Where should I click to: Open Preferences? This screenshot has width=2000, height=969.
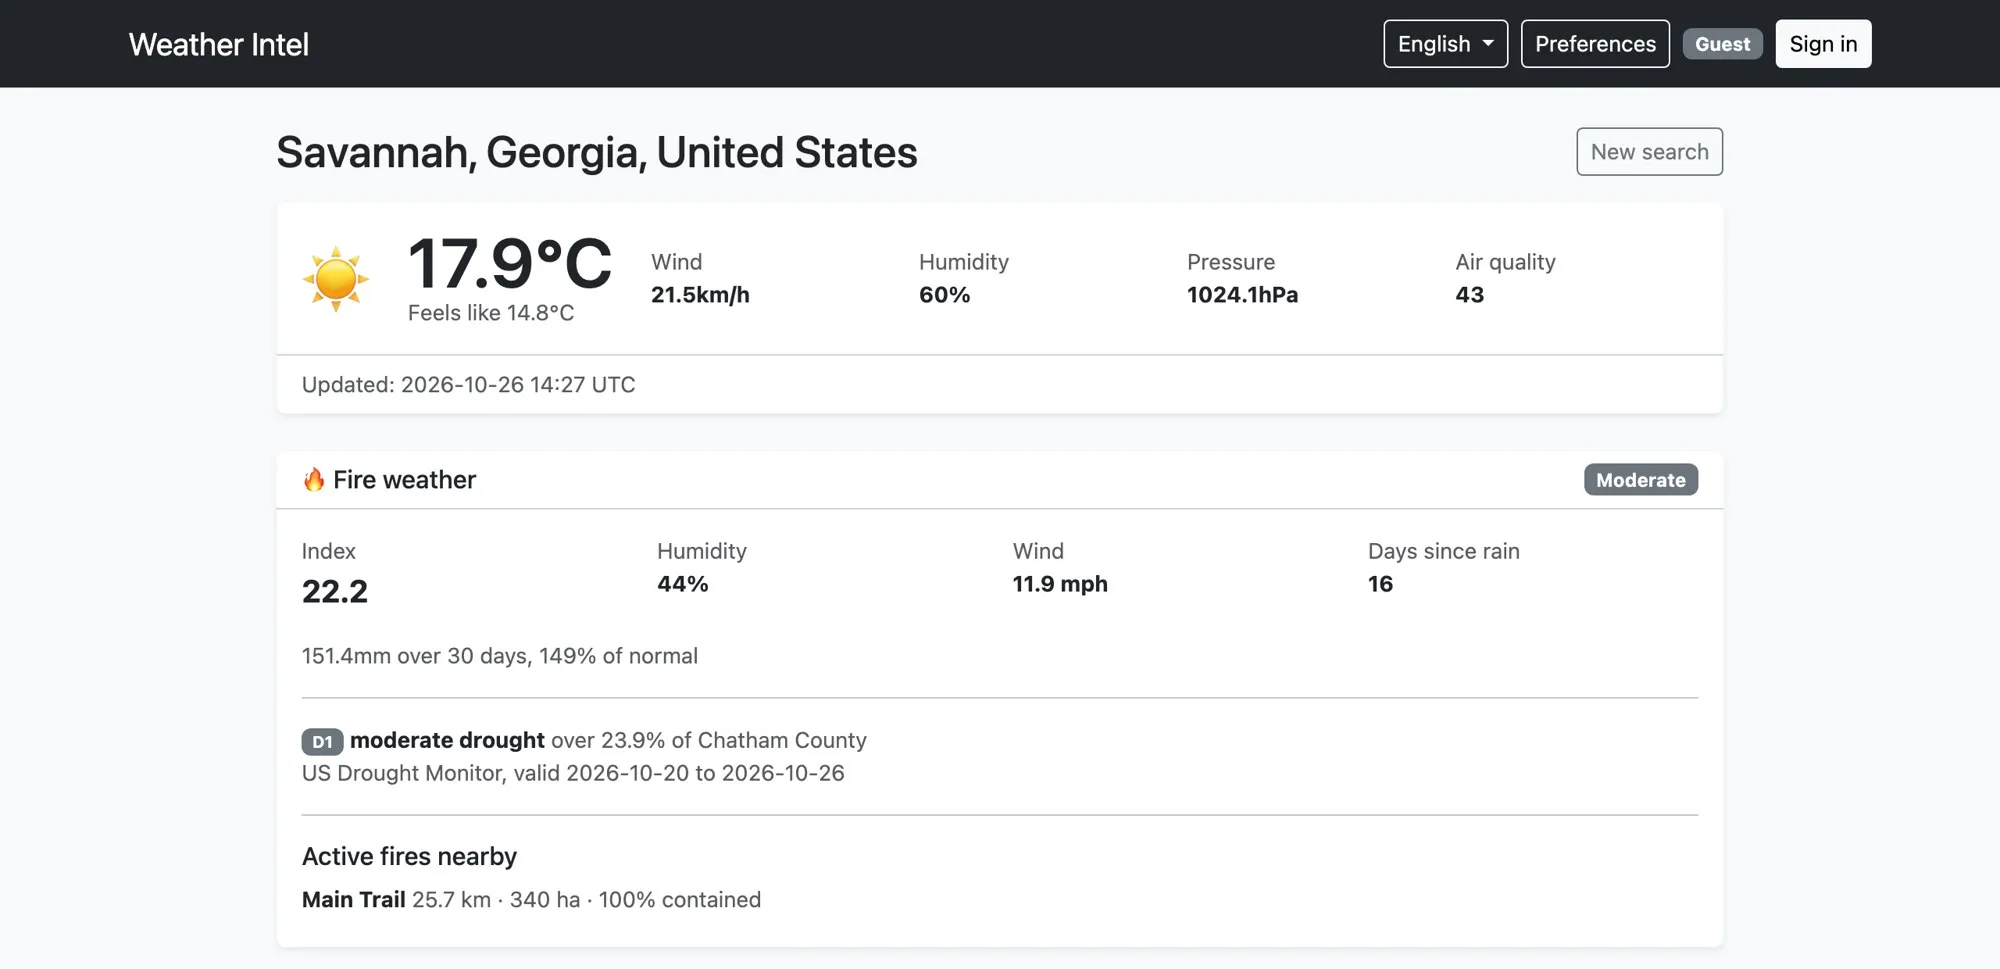pos(1595,44)
